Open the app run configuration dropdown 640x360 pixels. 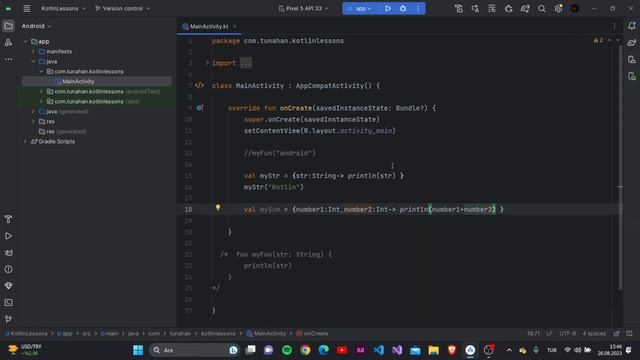360,9
